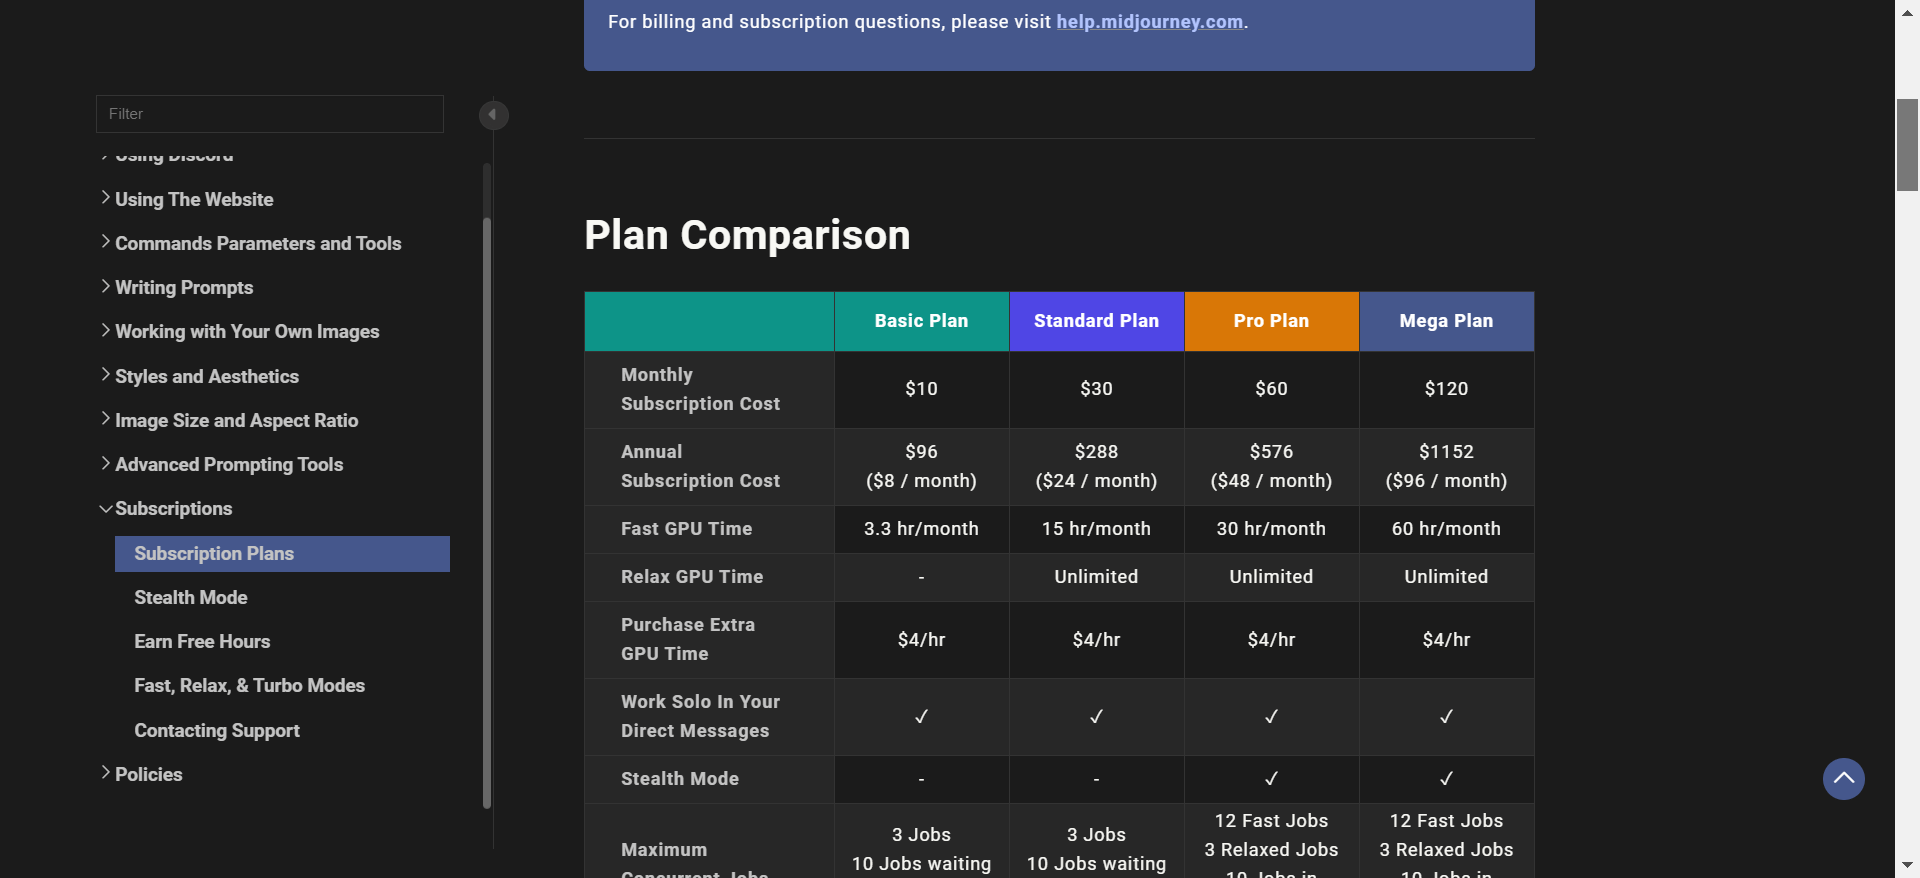1920x878 pixels.
Task: Click the Mega Plan column header
Action: tap(1446, 321)
